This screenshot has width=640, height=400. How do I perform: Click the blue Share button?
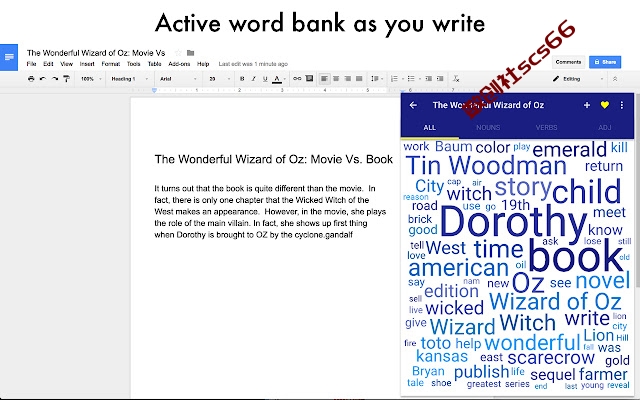605,62
